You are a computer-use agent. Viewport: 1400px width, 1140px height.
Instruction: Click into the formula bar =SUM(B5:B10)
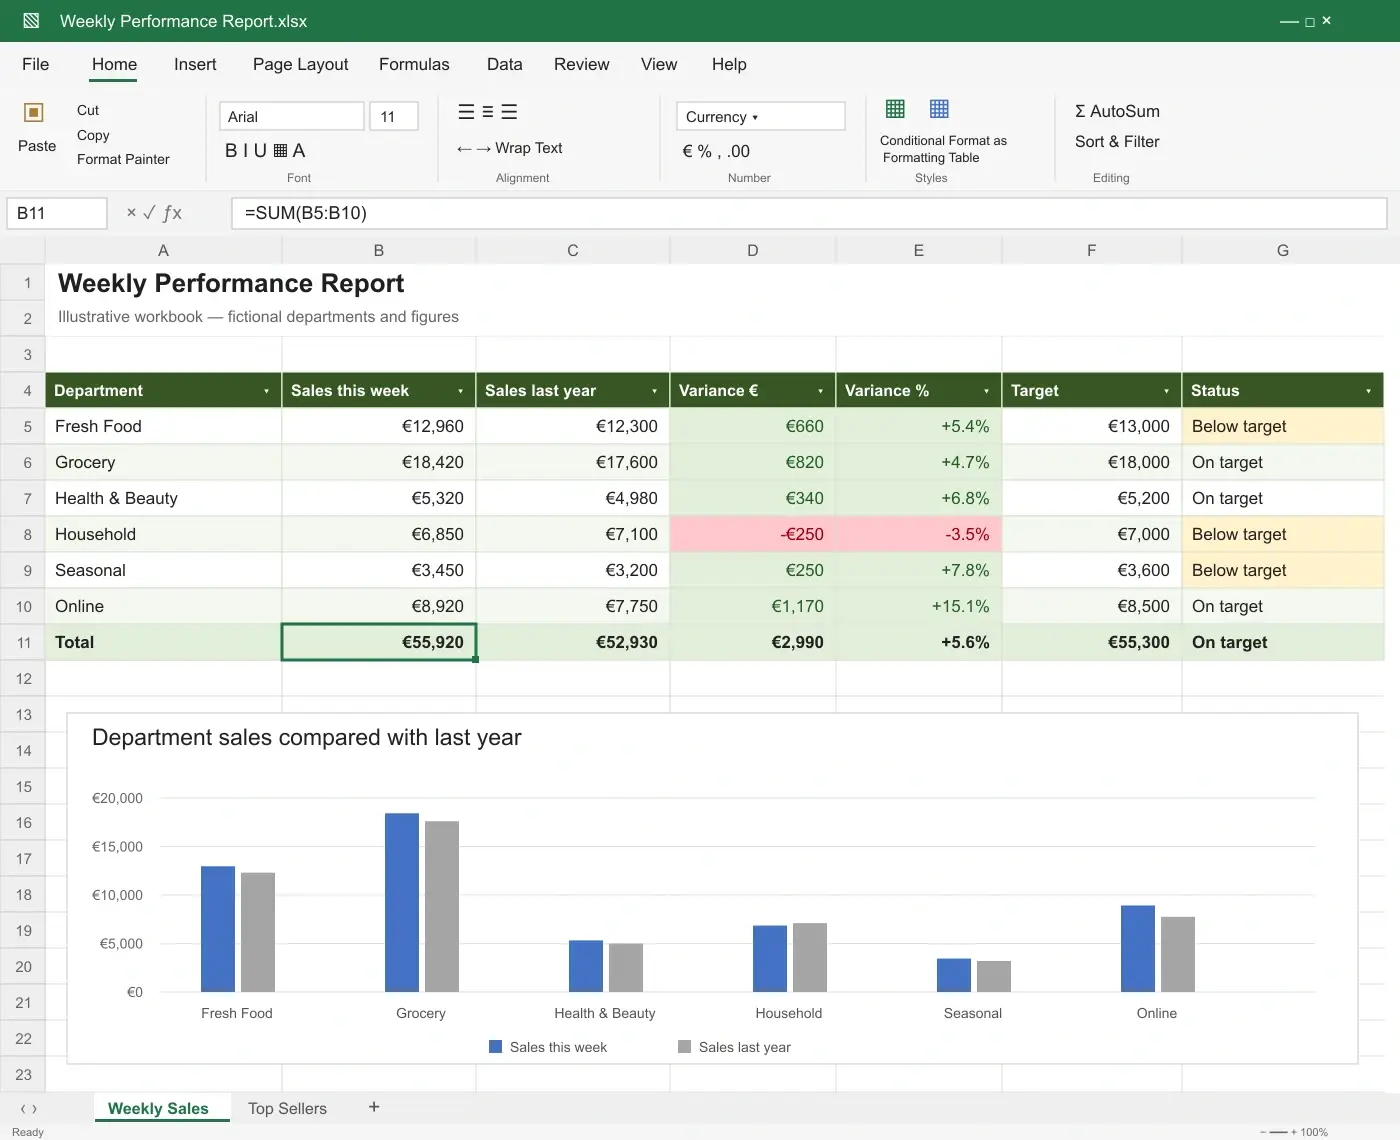[809, 213]
